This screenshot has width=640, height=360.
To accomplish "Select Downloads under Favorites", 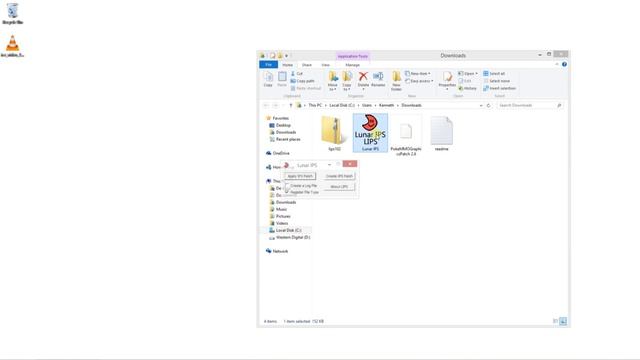I will [286, 132].
